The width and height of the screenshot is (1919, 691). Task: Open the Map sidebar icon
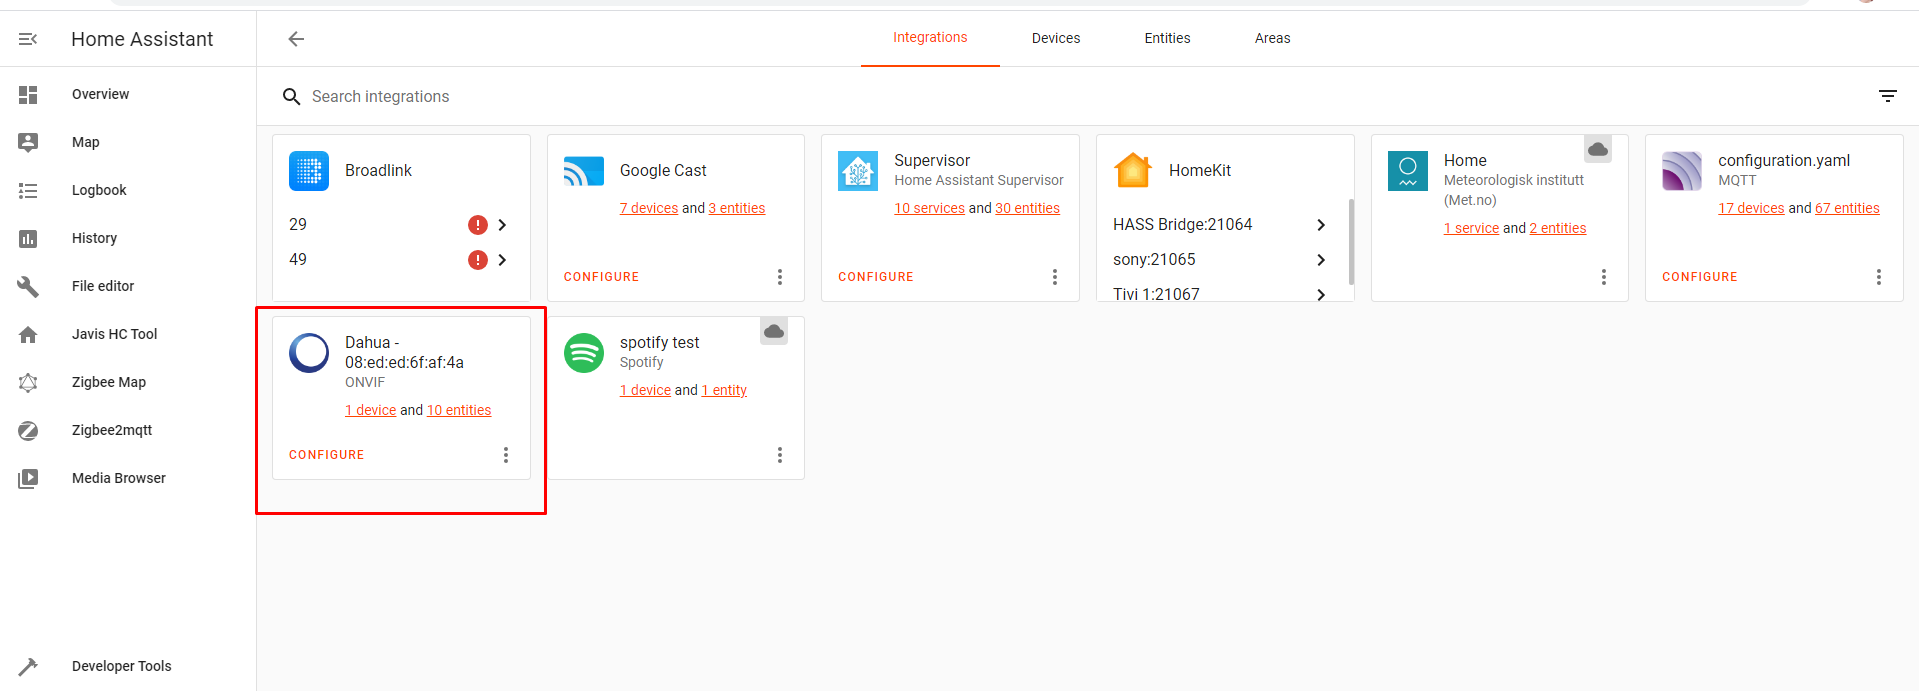pyautogui.click(x=28, y=142)
